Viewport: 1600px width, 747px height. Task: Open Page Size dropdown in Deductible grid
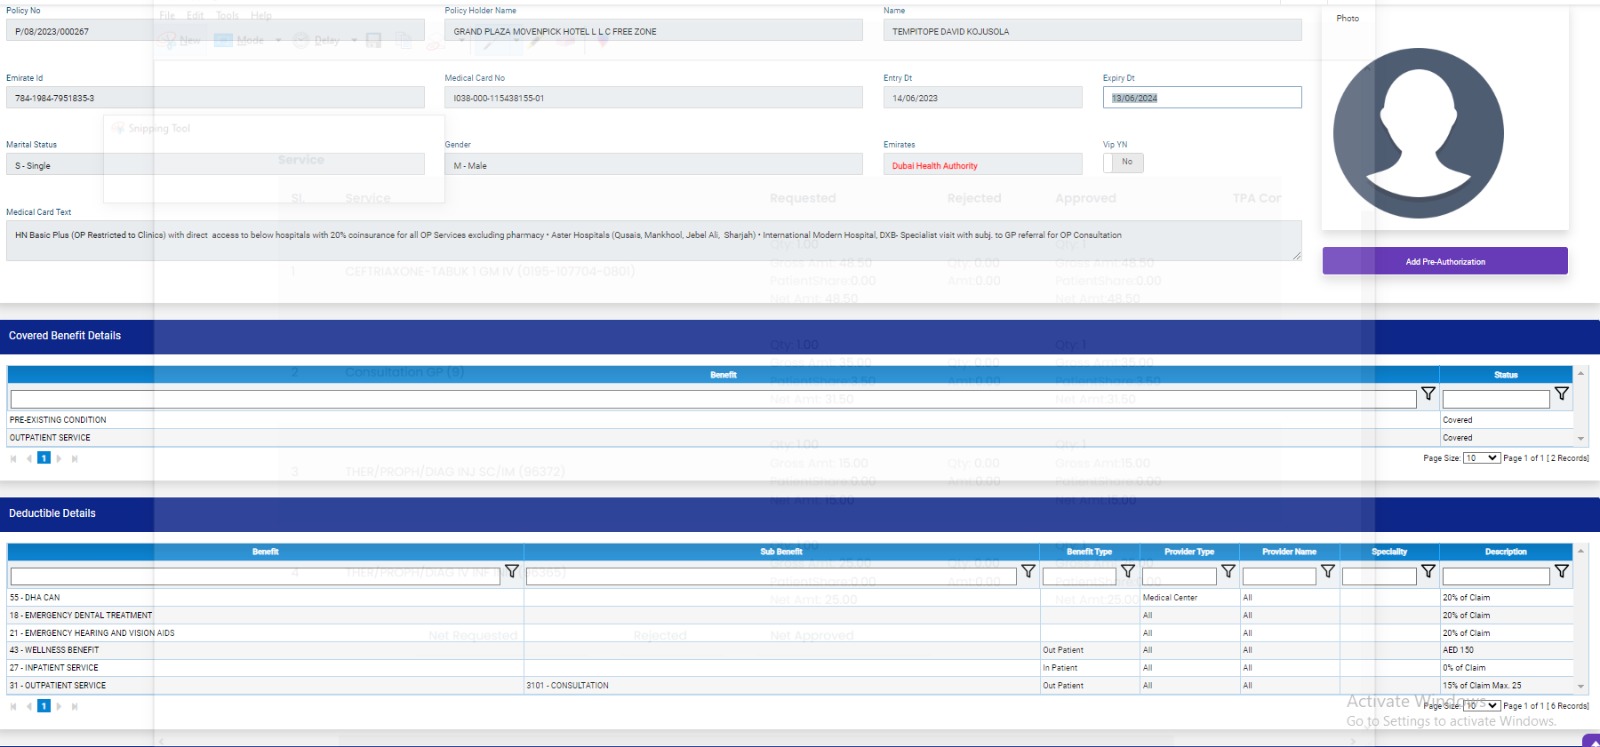tap(1481, 706)
